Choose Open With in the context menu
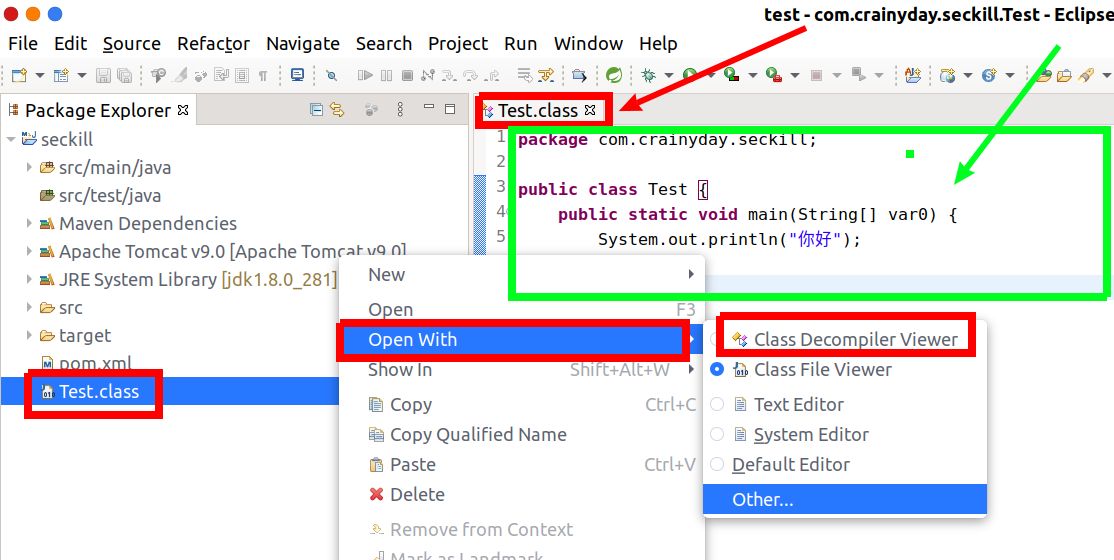Screen dimensions: 1114x560 522,340
